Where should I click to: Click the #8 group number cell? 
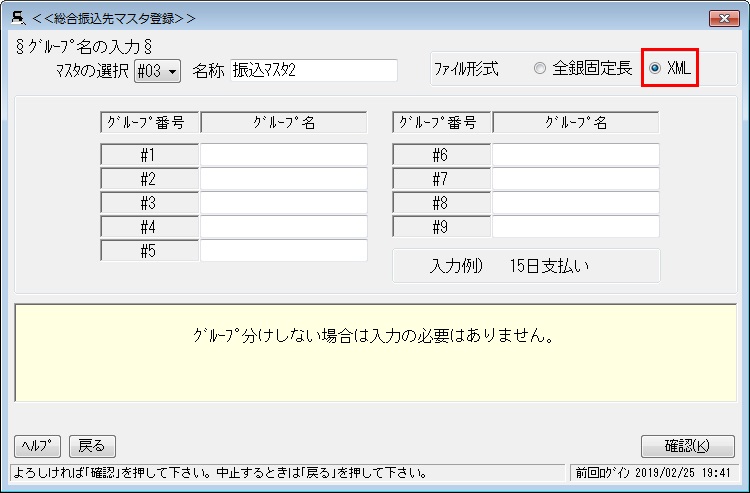[441, 202]
